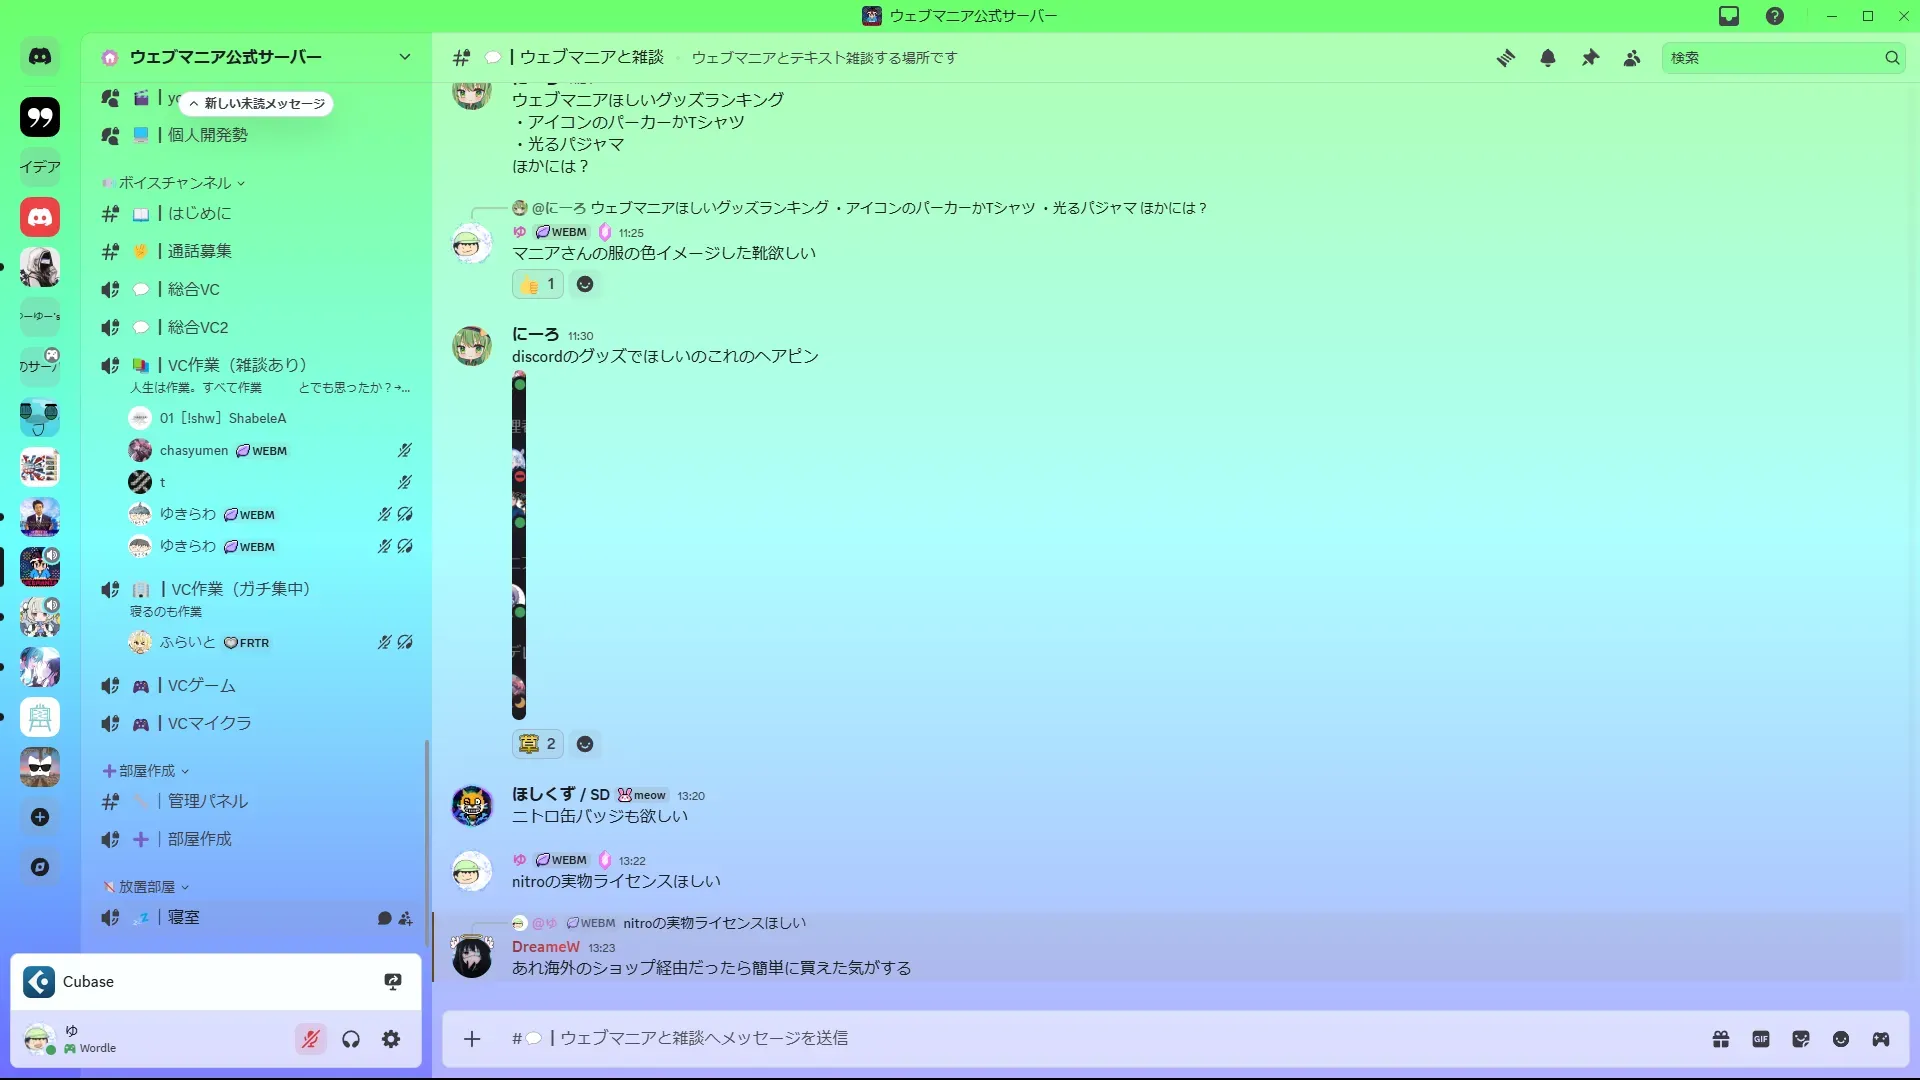Viewport: 1920px width, 1080px height.
Task: Open the Inbox icon in title bar
Action: pos(1729,16)
